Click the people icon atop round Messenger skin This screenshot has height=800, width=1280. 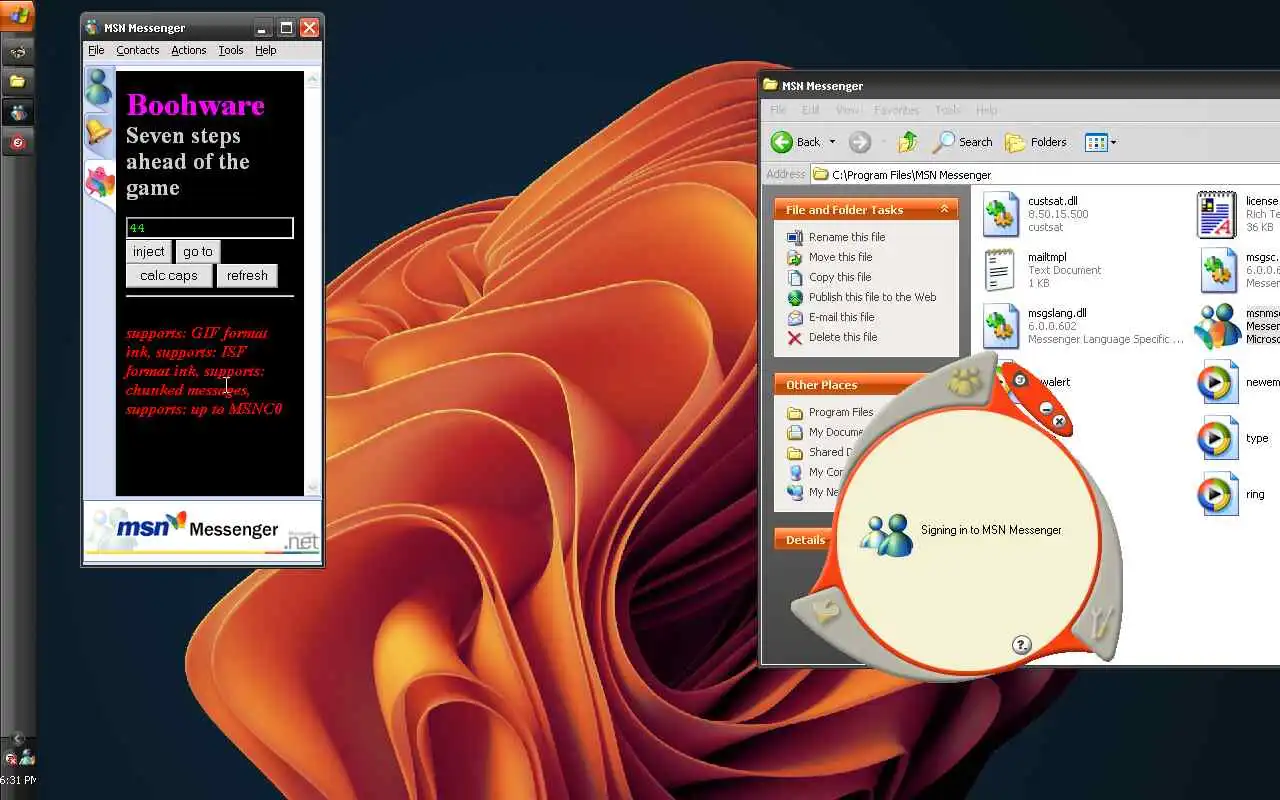[x=964, y=380]
